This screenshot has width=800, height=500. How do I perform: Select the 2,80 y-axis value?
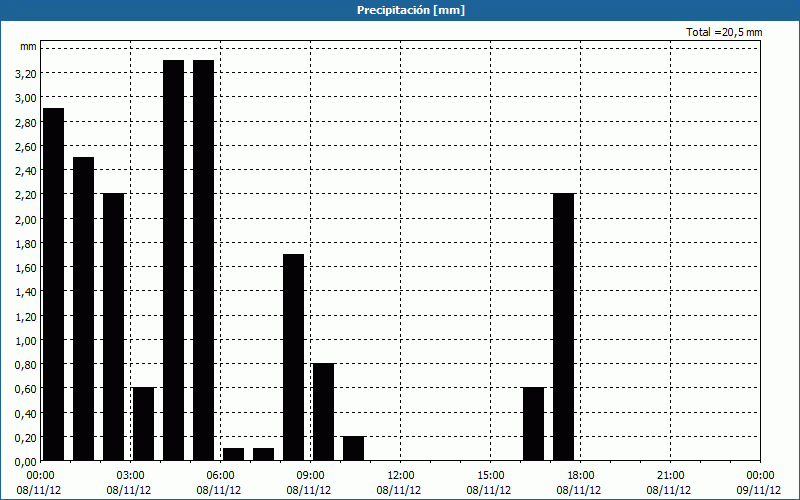point(26,122)
